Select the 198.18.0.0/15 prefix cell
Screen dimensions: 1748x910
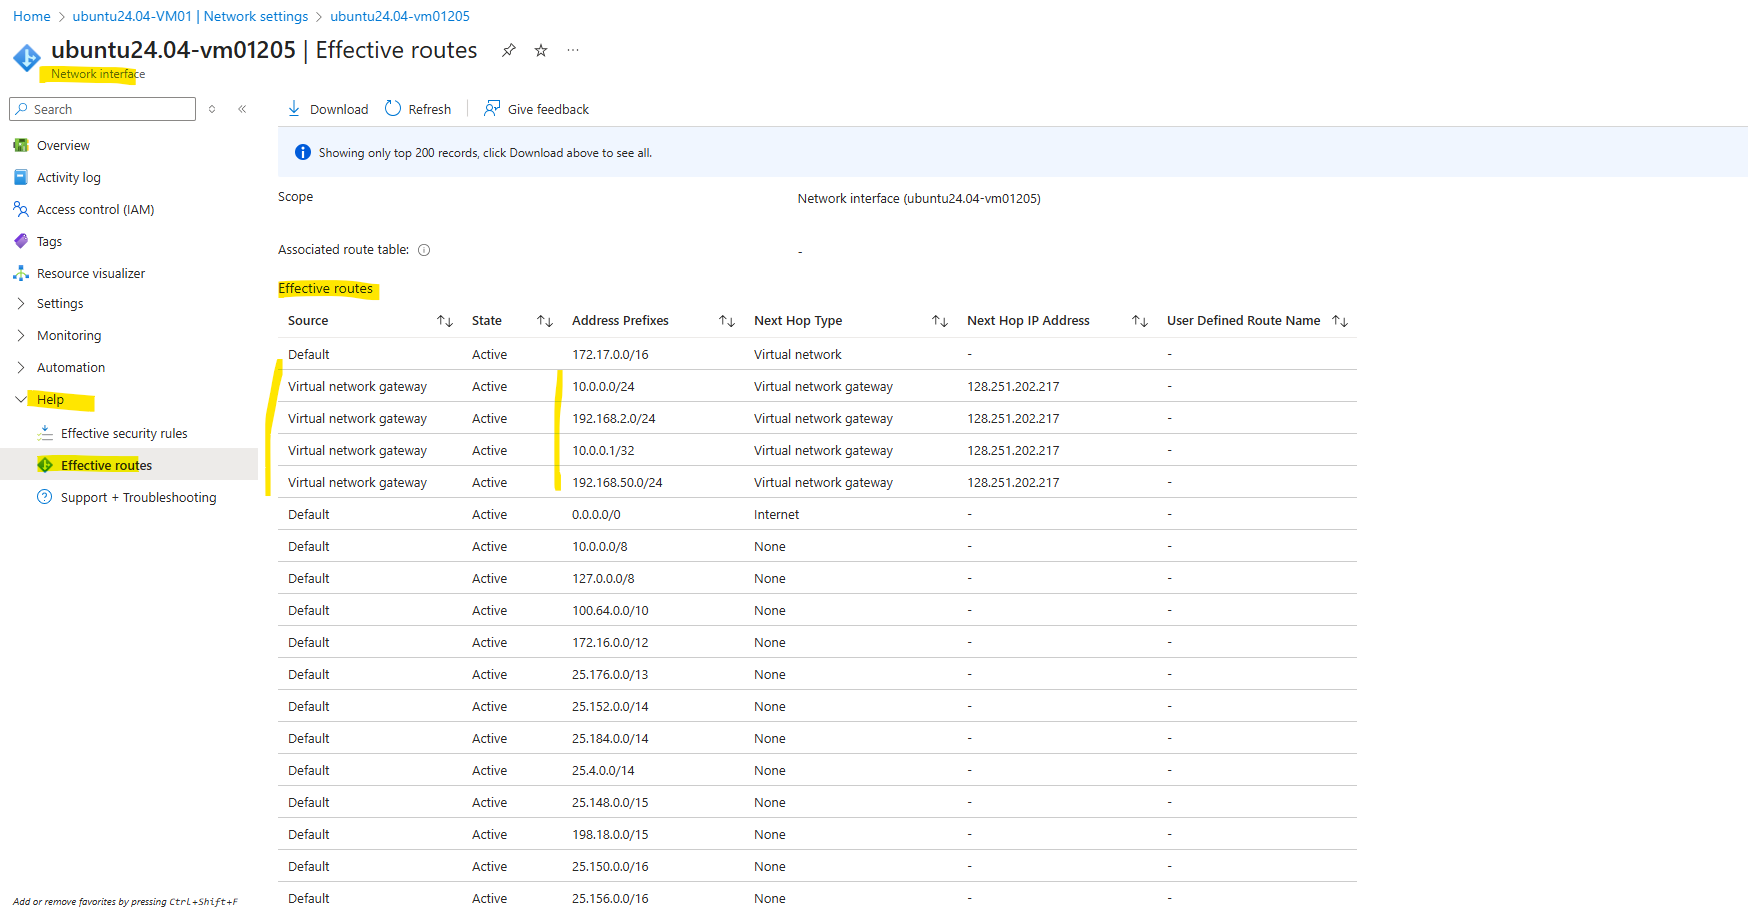click(610, 835)
